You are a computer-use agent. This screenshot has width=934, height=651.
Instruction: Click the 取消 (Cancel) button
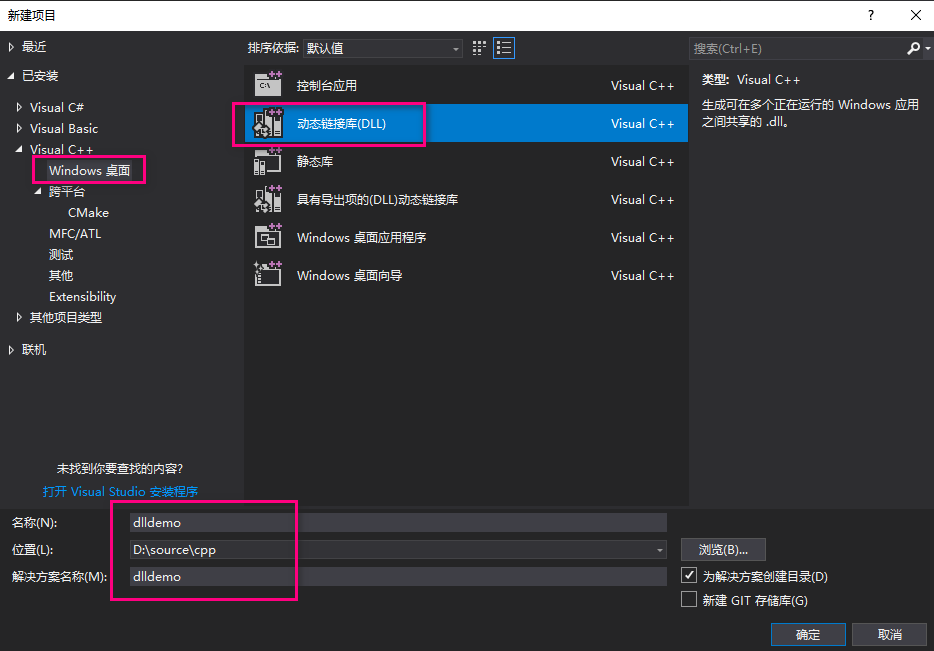coord(889,634)
